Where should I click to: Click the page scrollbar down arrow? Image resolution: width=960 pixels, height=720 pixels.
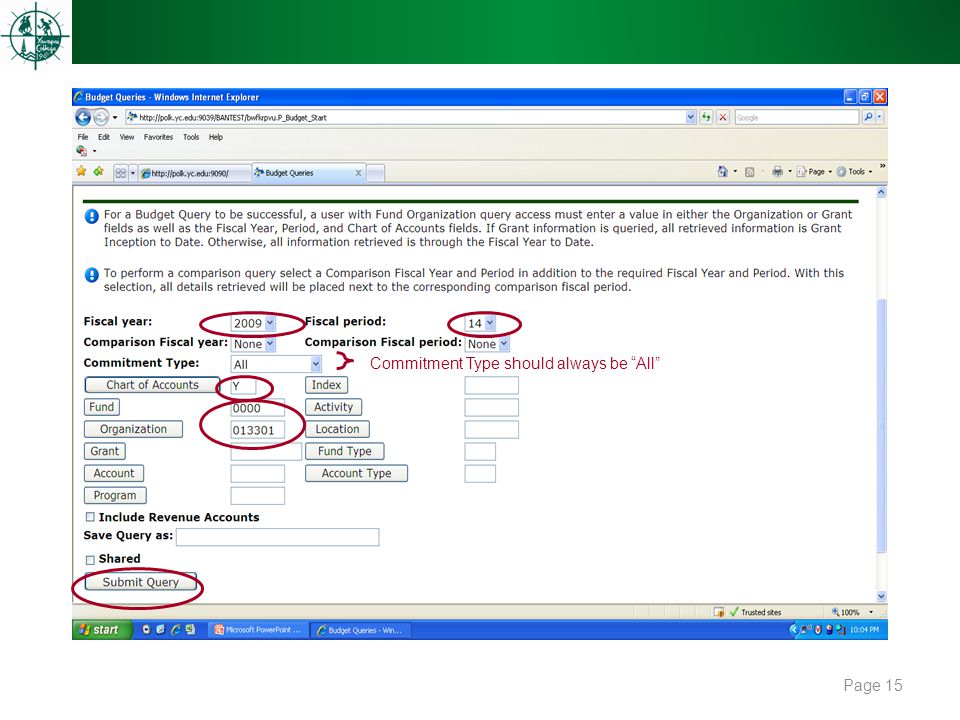click(881, 596)
